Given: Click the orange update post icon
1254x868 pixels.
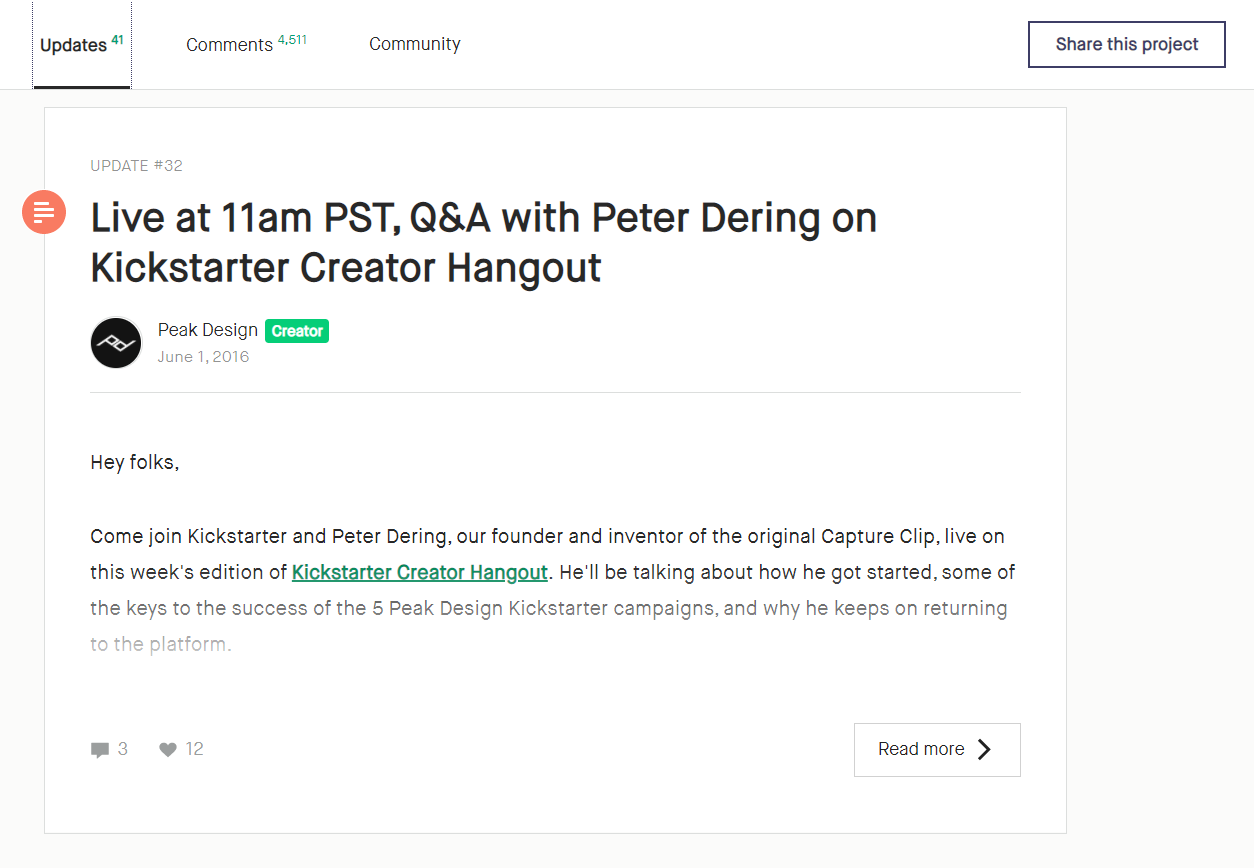Looking at the screenshot, I should click(44, 212).
